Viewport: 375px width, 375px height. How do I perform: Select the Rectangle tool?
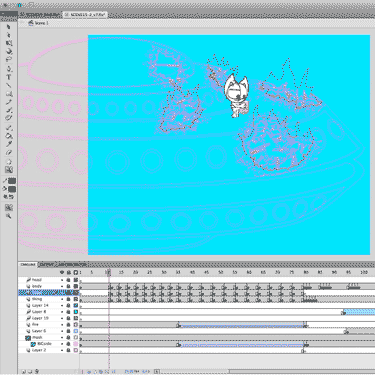[x=9, y=94]
